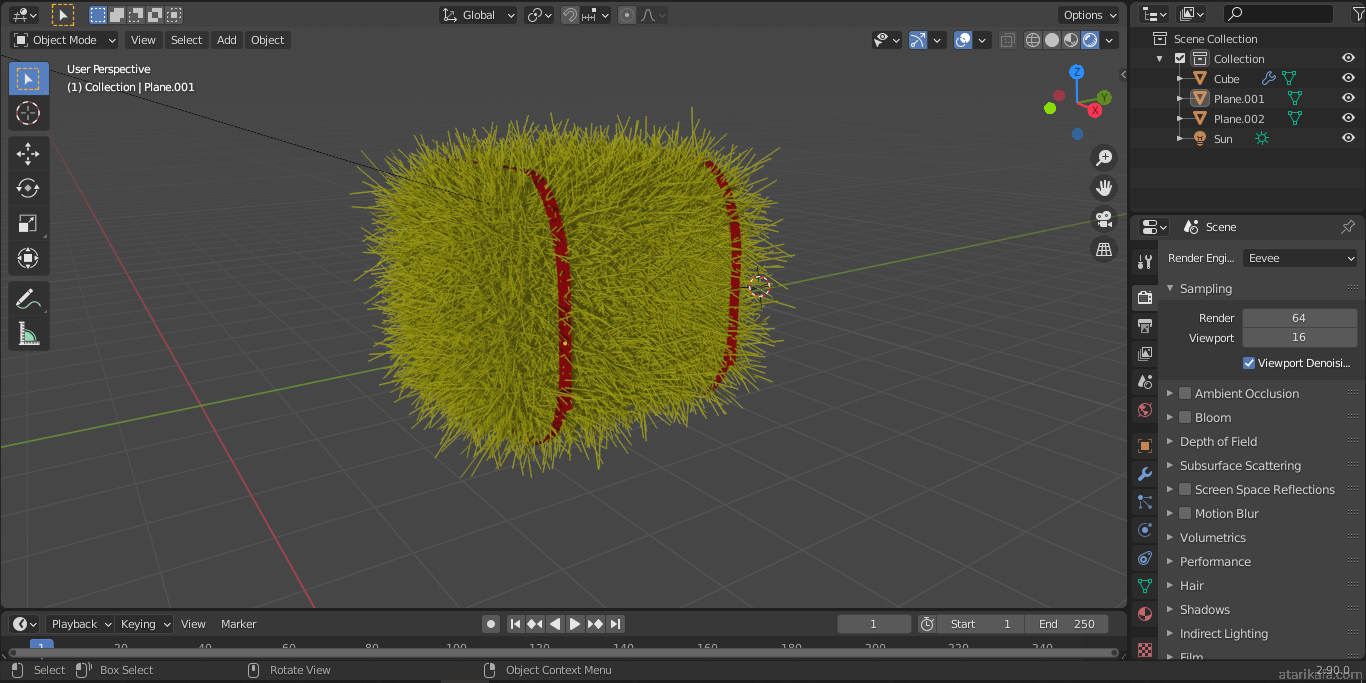The width and height of the screenshot is (1366, 683).
Task: Open Global transform orientation dropdown
Action: [x=479, y=15]
